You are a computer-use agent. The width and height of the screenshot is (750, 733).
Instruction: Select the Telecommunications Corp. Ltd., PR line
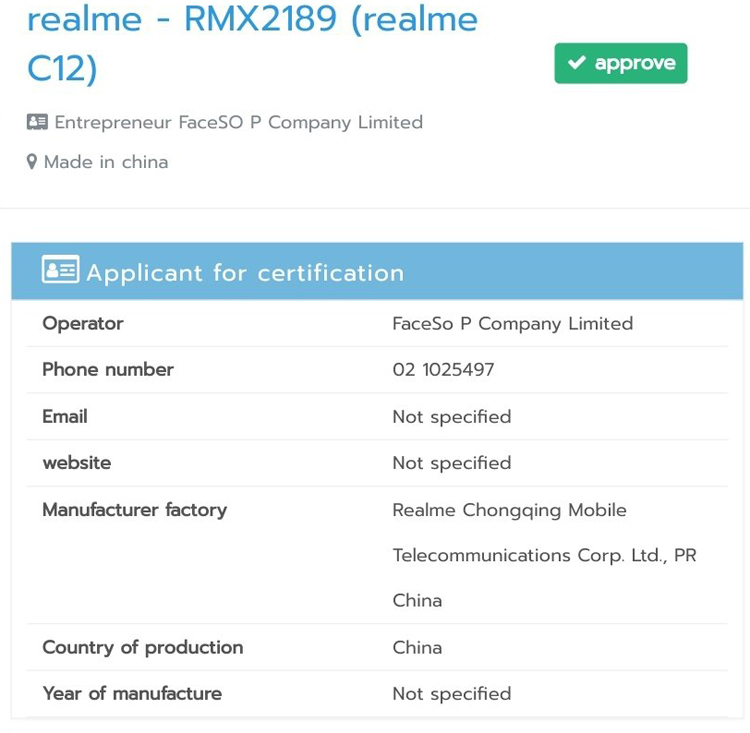point(544,555)
